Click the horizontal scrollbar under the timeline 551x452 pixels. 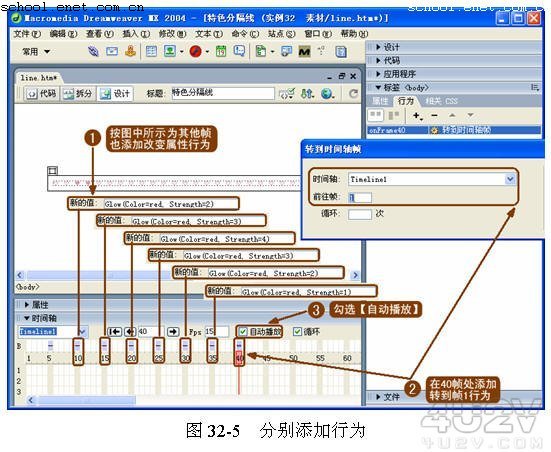[x=193, y=400]
